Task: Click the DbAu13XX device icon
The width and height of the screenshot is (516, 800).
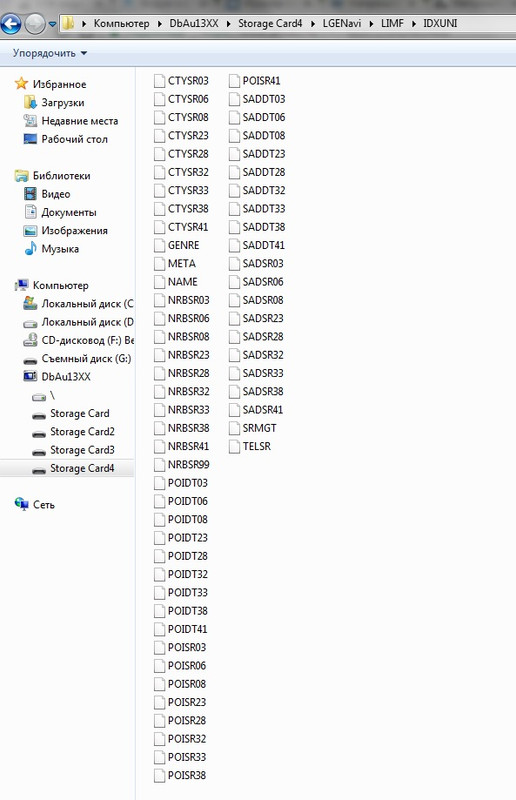Action: click(x=30, y=377)
